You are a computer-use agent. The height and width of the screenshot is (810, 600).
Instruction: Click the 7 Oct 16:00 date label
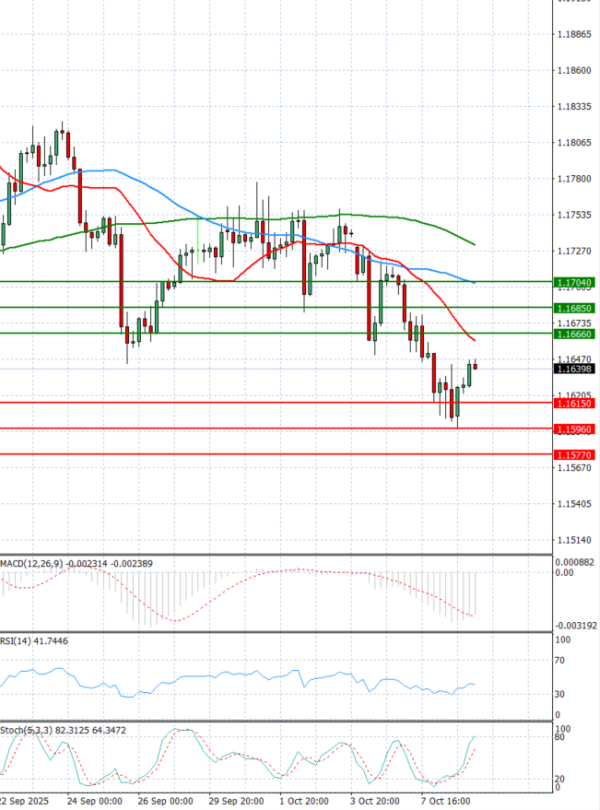tap(448, 801)
